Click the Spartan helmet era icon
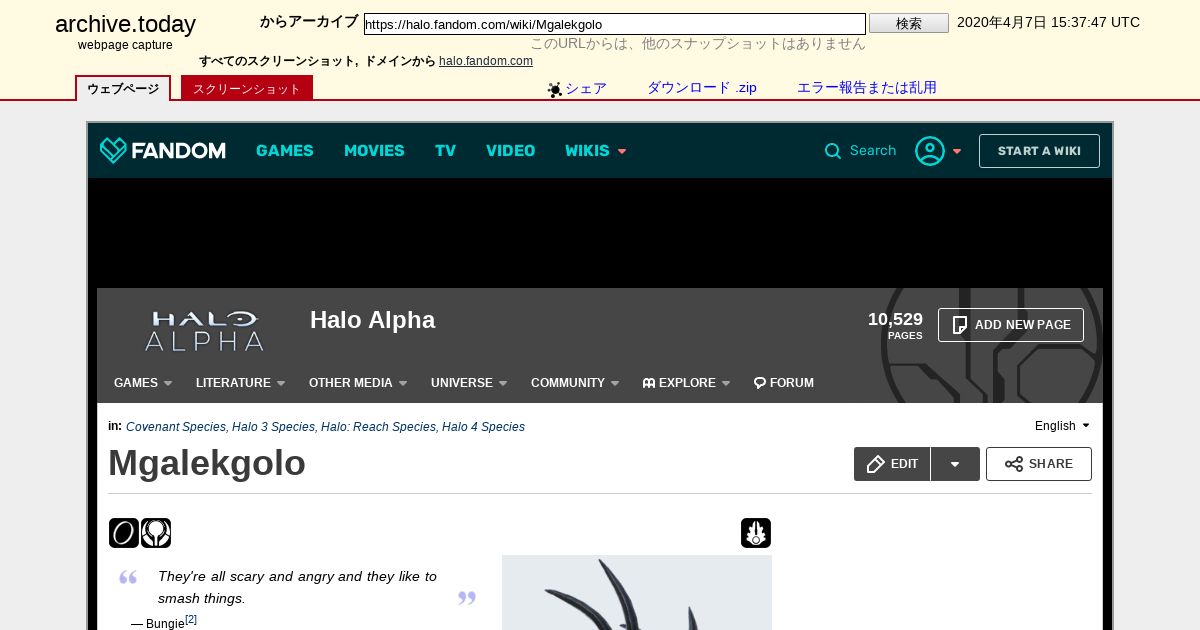The width and height of the screenshot is (1200, 630). click(x=156, y=533)
